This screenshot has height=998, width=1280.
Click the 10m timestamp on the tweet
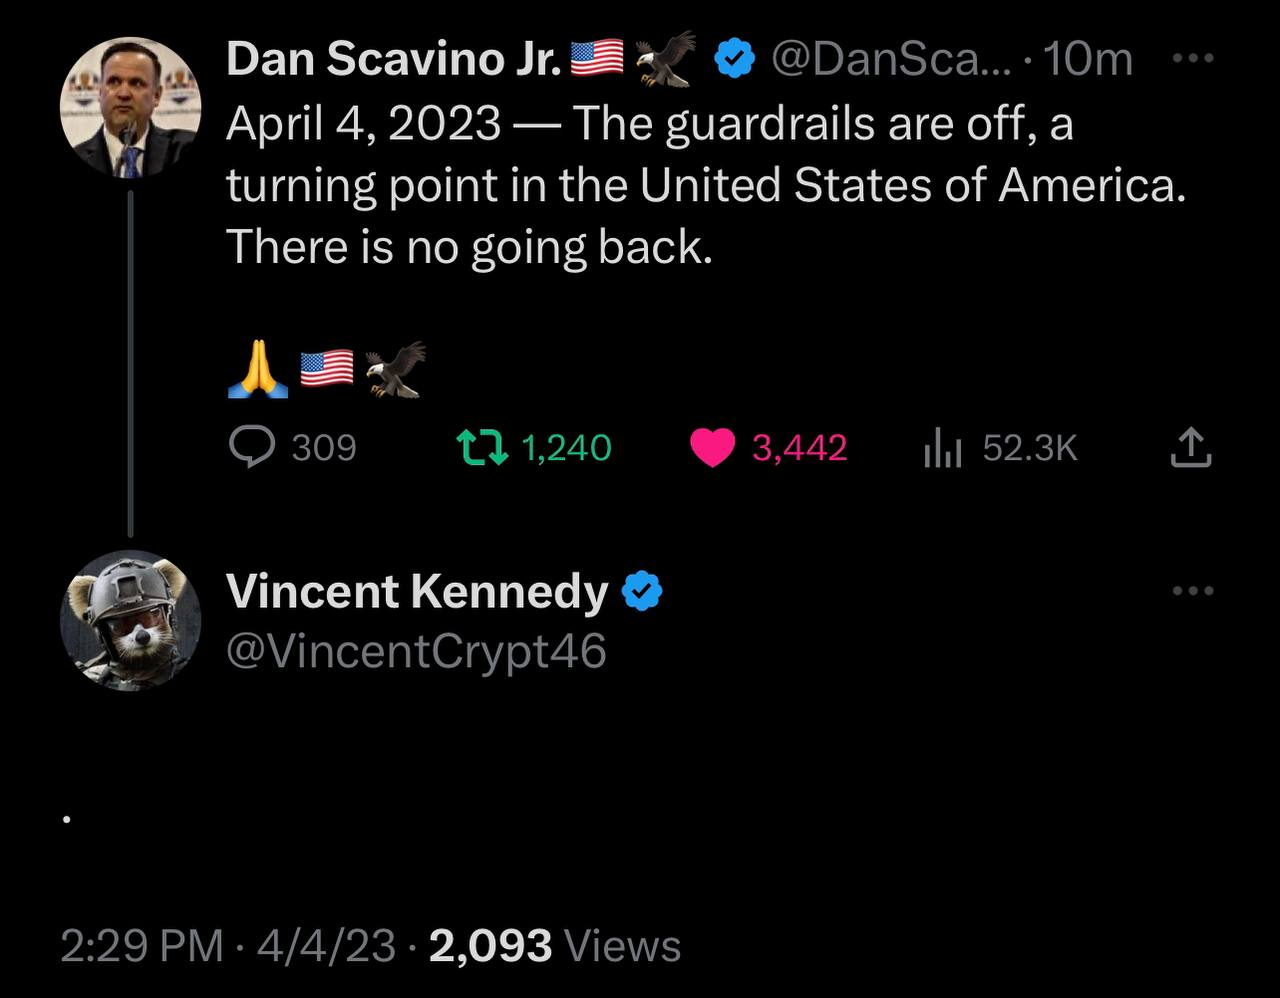[x=1088, y=60]
